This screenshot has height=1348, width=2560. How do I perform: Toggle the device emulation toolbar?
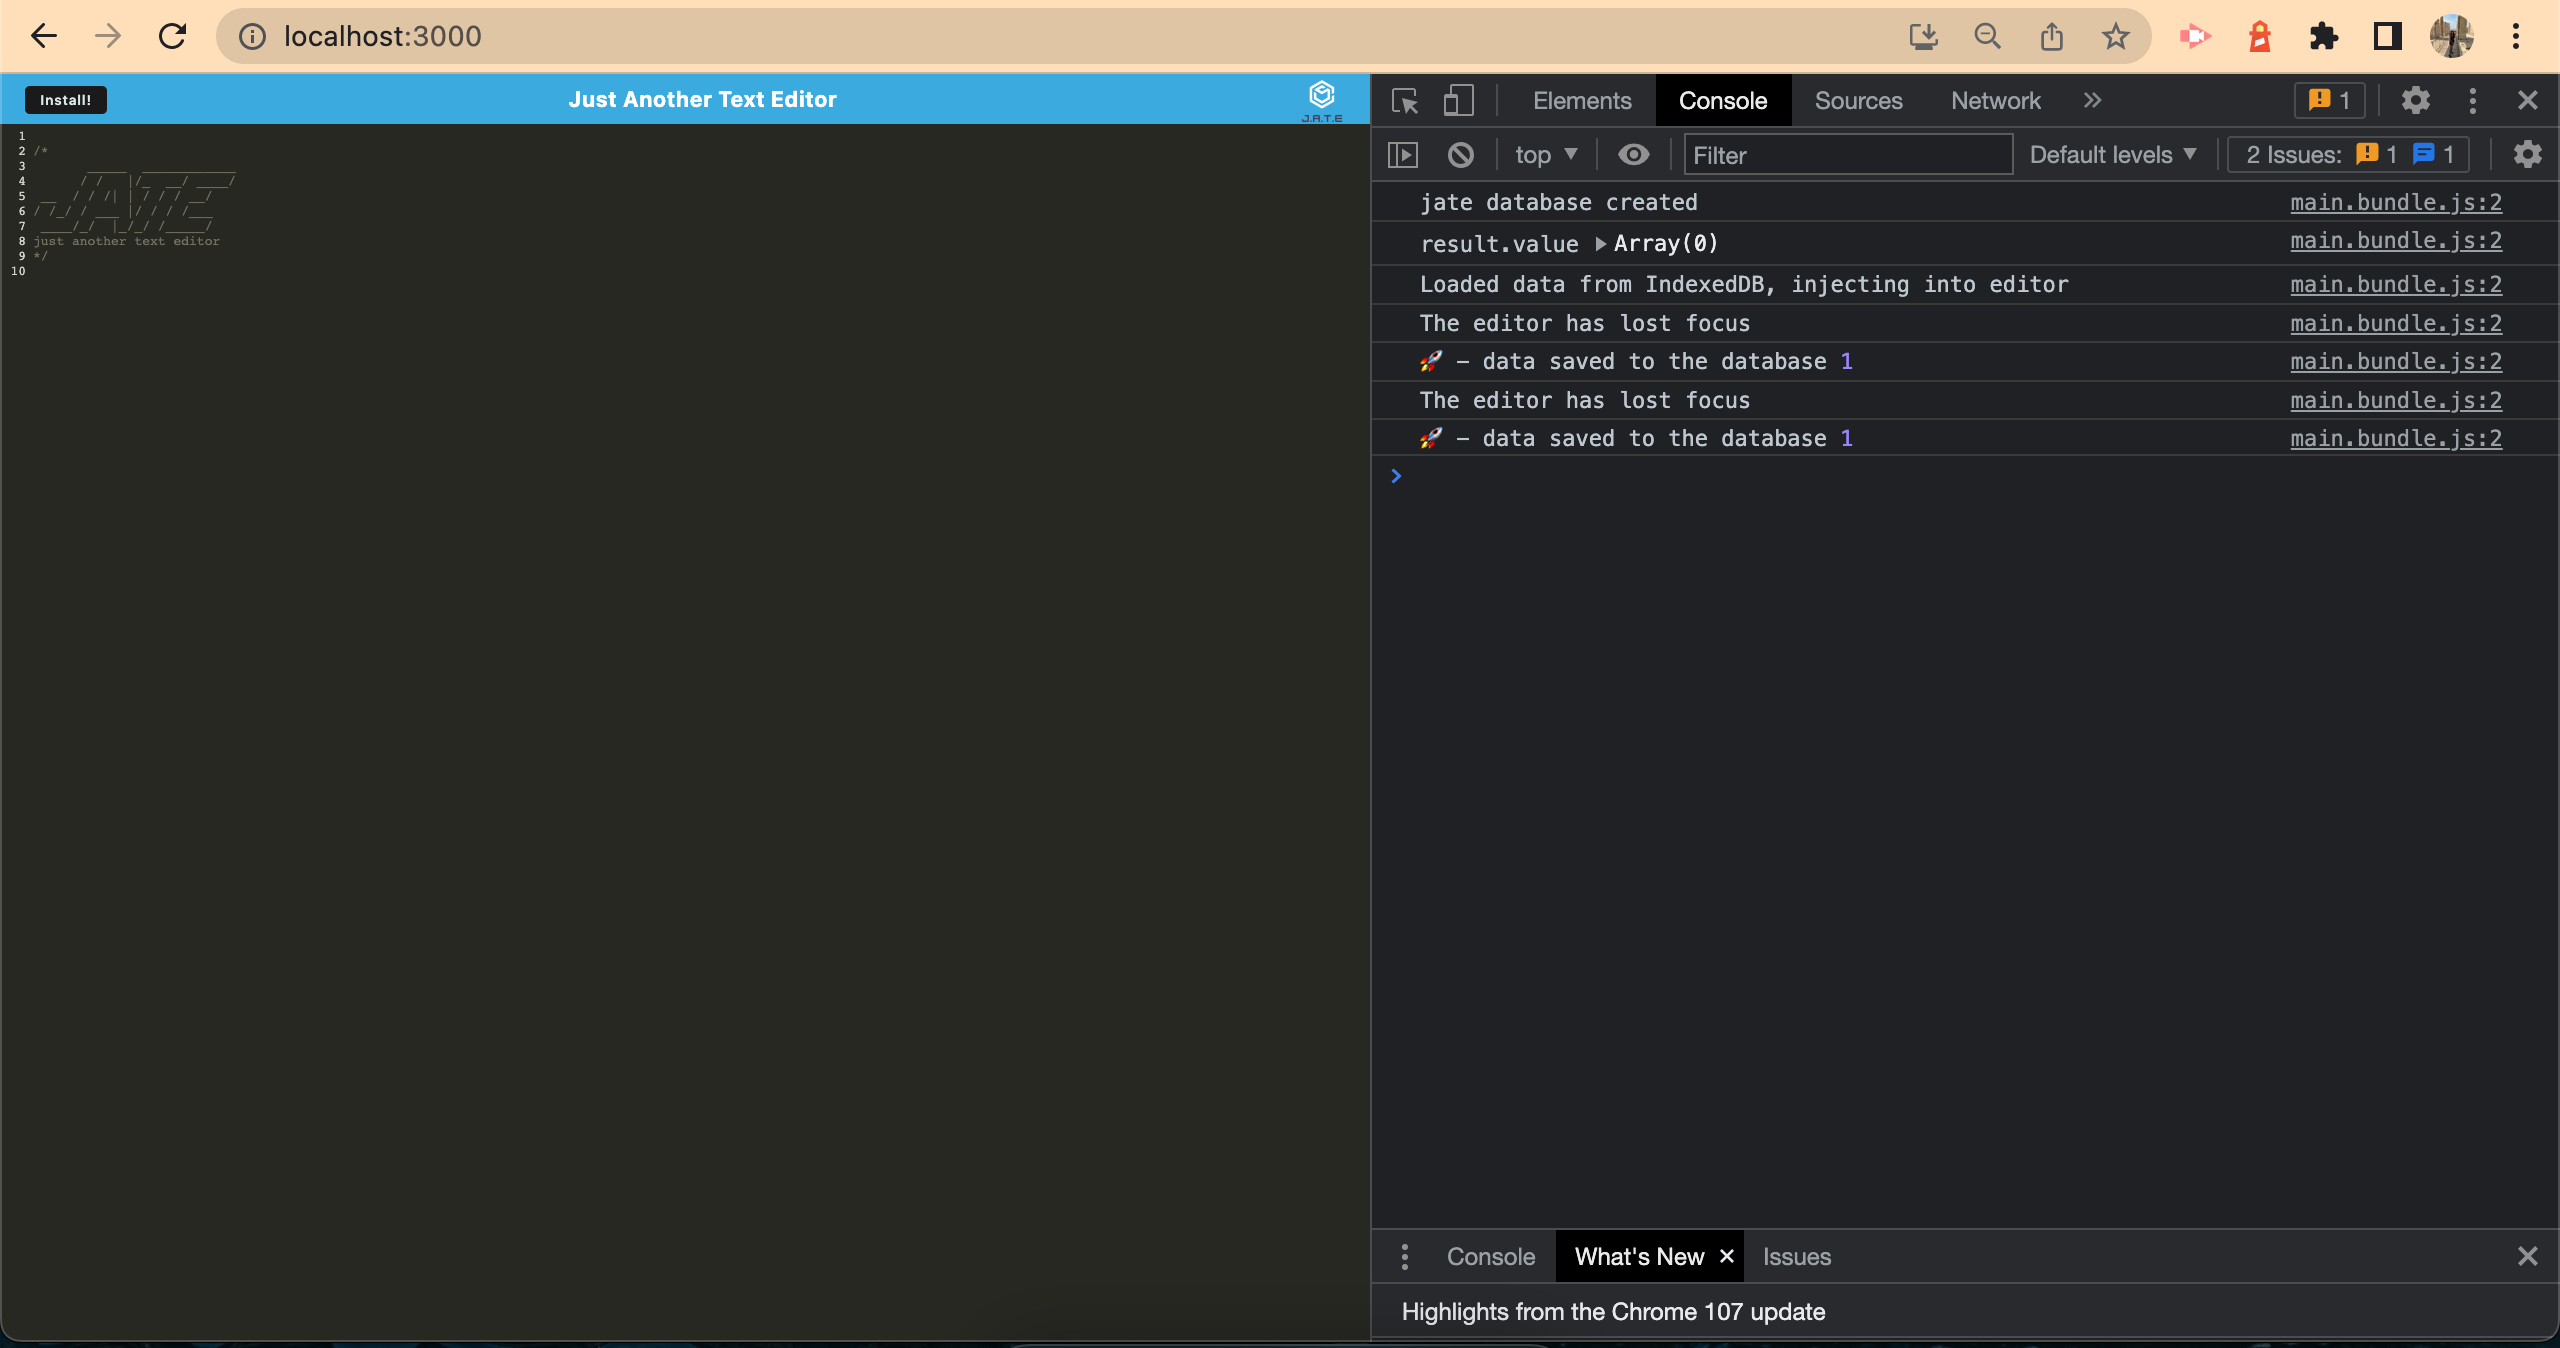pyautogui.click(x=1458, y=100)
